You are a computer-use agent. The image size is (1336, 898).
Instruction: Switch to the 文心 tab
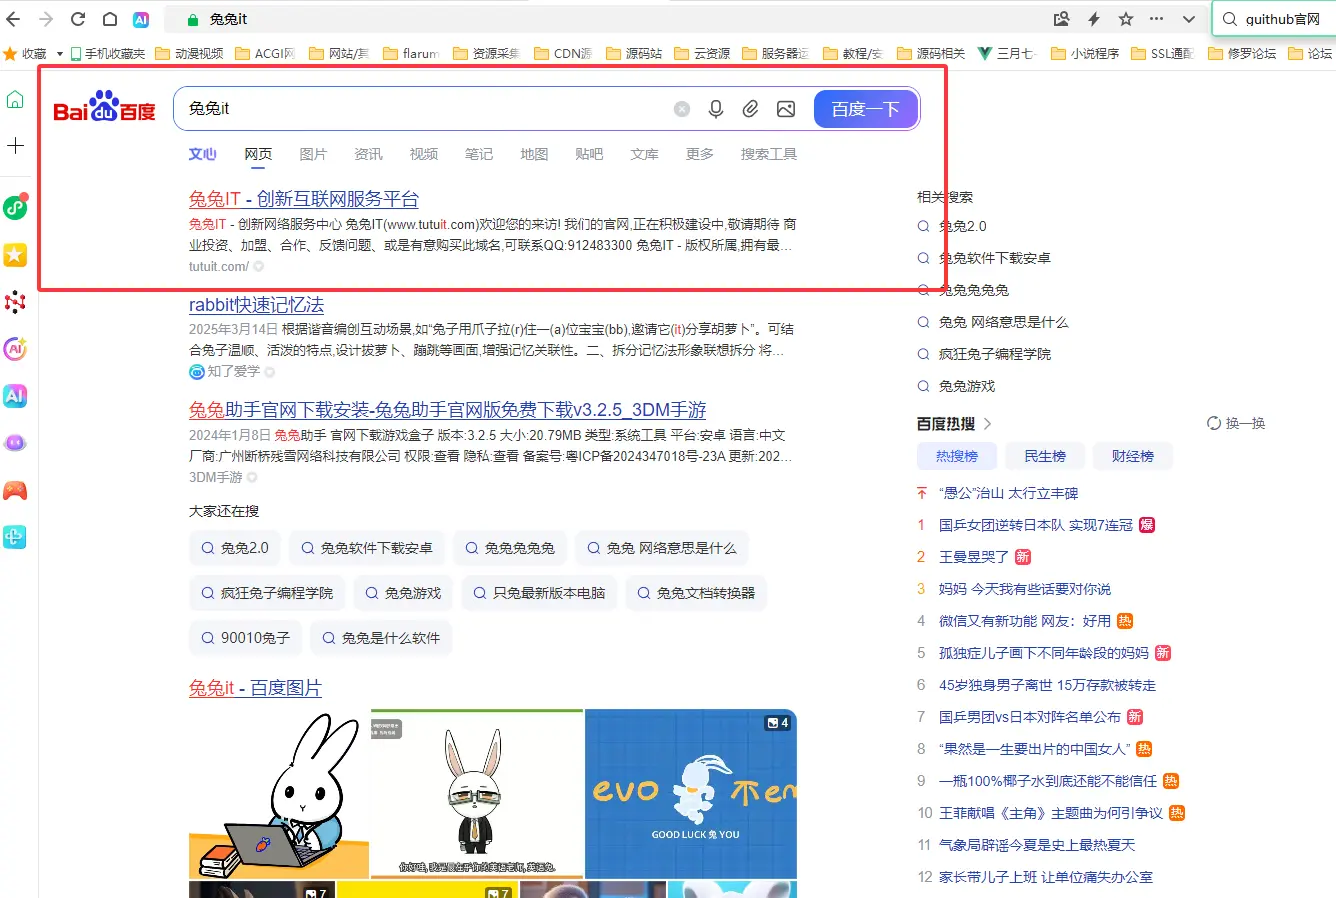point(203,154)
